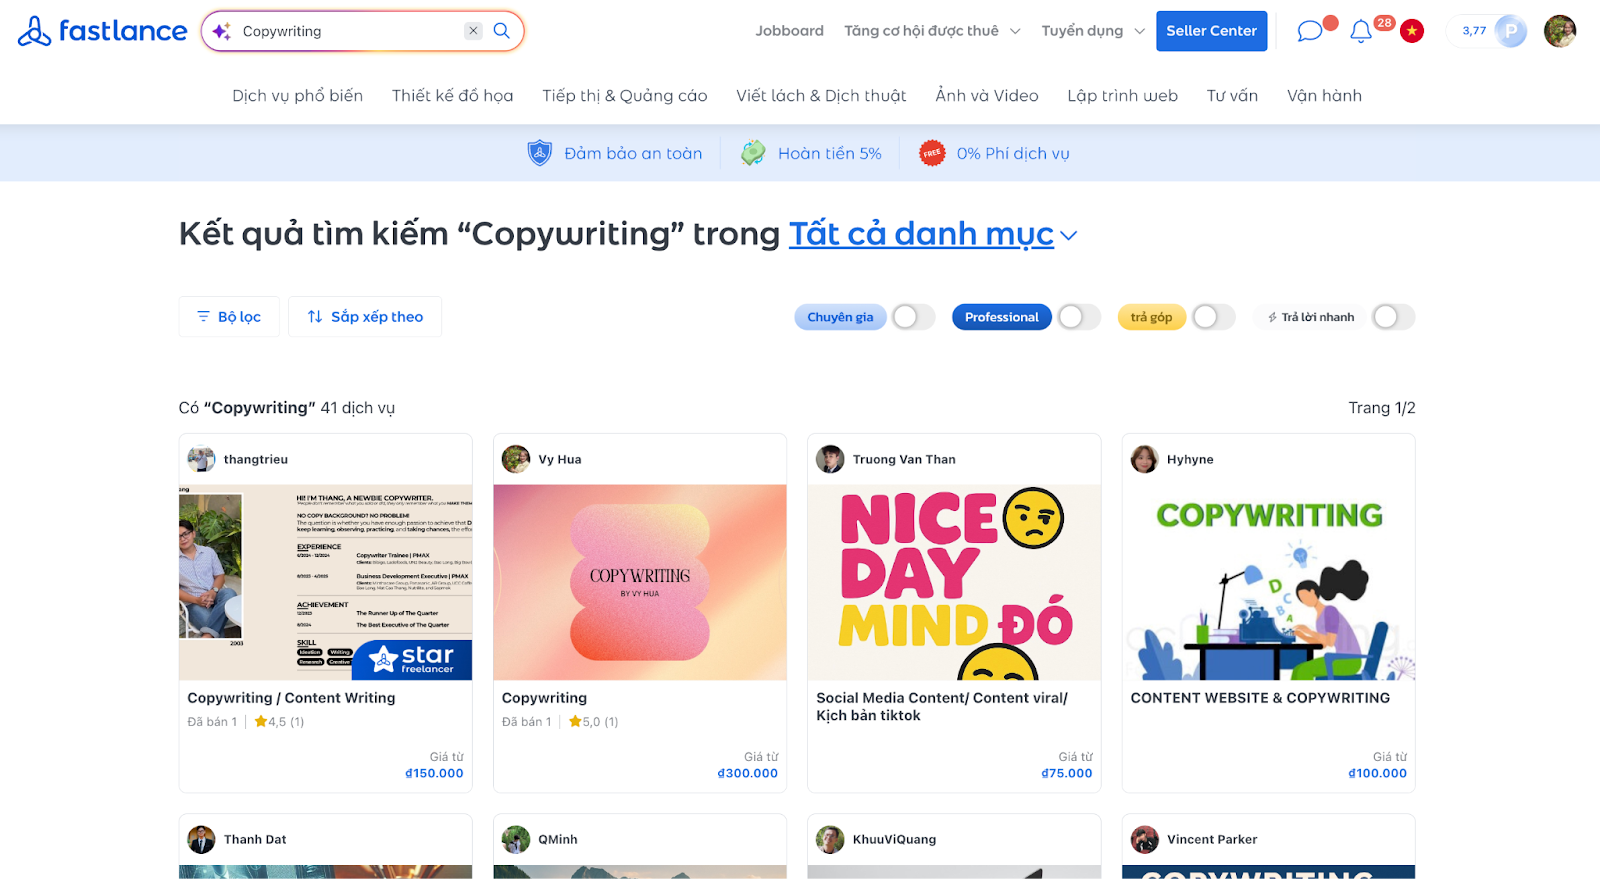Open the chat messages icon
Image resolution: width=1600 pixels, height=879 pixels.
(x=1309, y=31)
